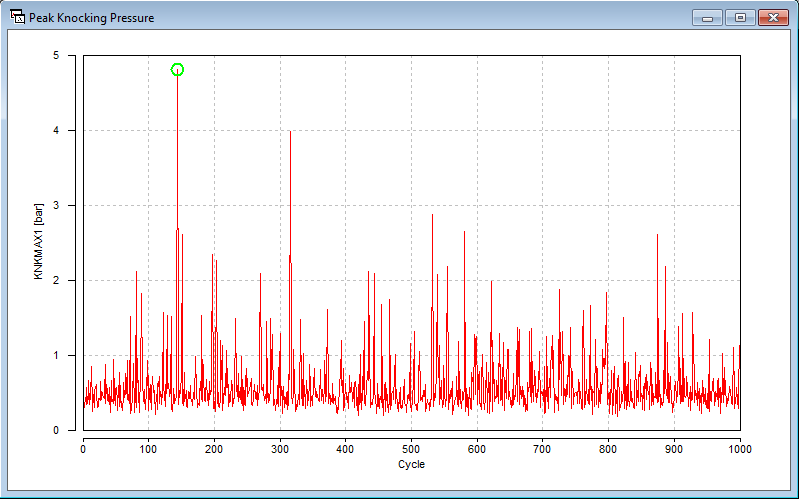Close the Peak Knocking Pressure window
Screen dimensions: 799x499
773,17
